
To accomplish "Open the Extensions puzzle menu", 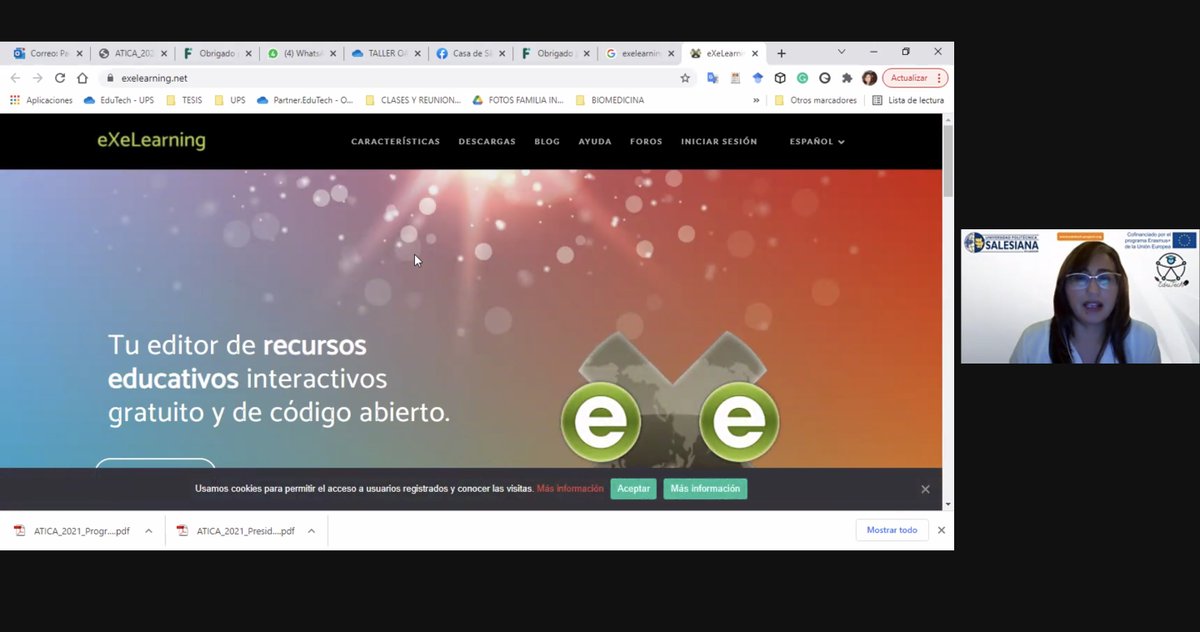I will point(847,78).
